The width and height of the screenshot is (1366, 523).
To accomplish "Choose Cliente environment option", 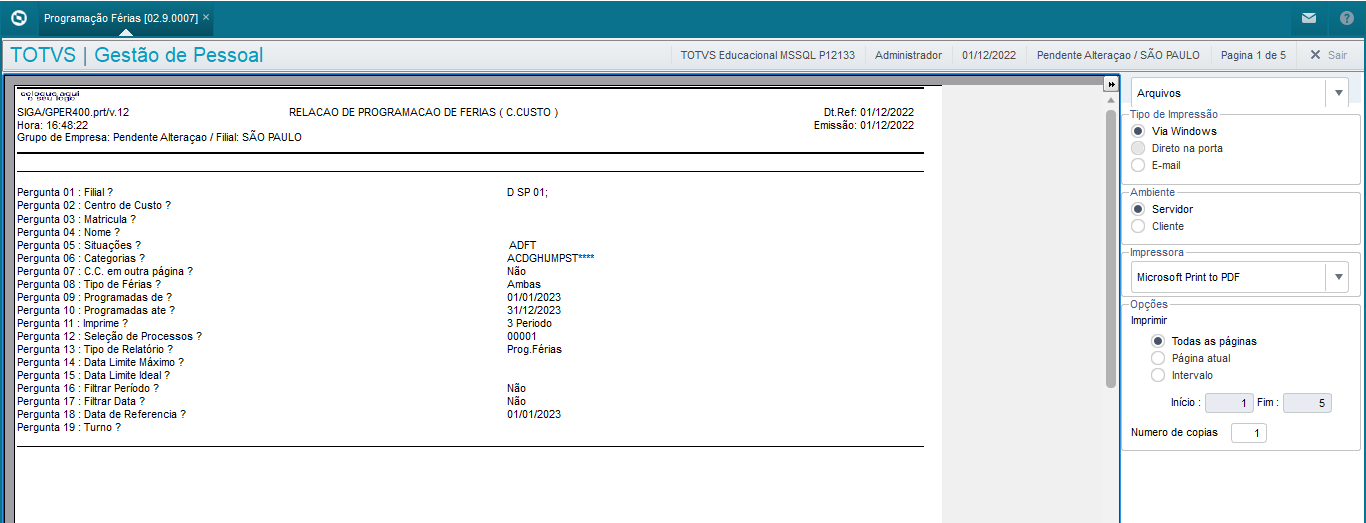I will [x=1138, y=226].
